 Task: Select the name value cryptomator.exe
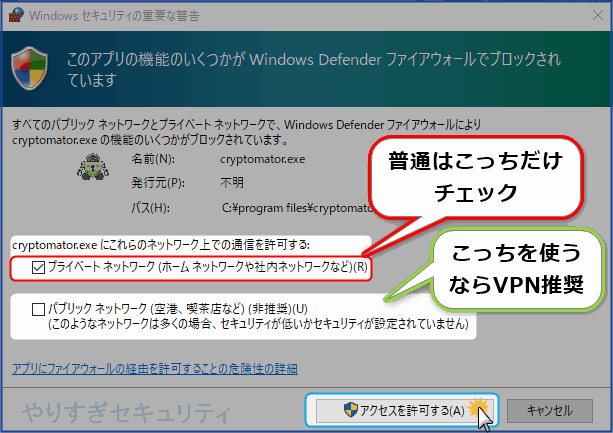click(x=262, y=159)
